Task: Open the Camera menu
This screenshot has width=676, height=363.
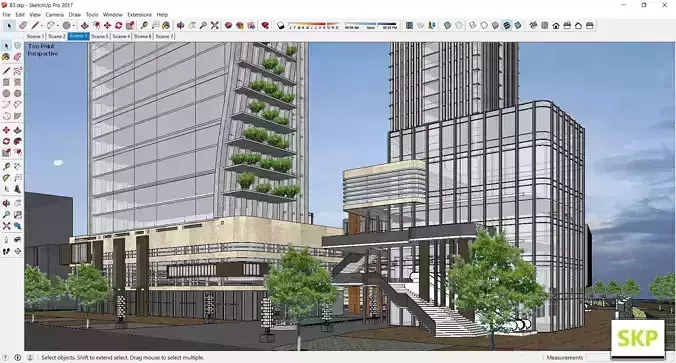Action: pos(55,15)
